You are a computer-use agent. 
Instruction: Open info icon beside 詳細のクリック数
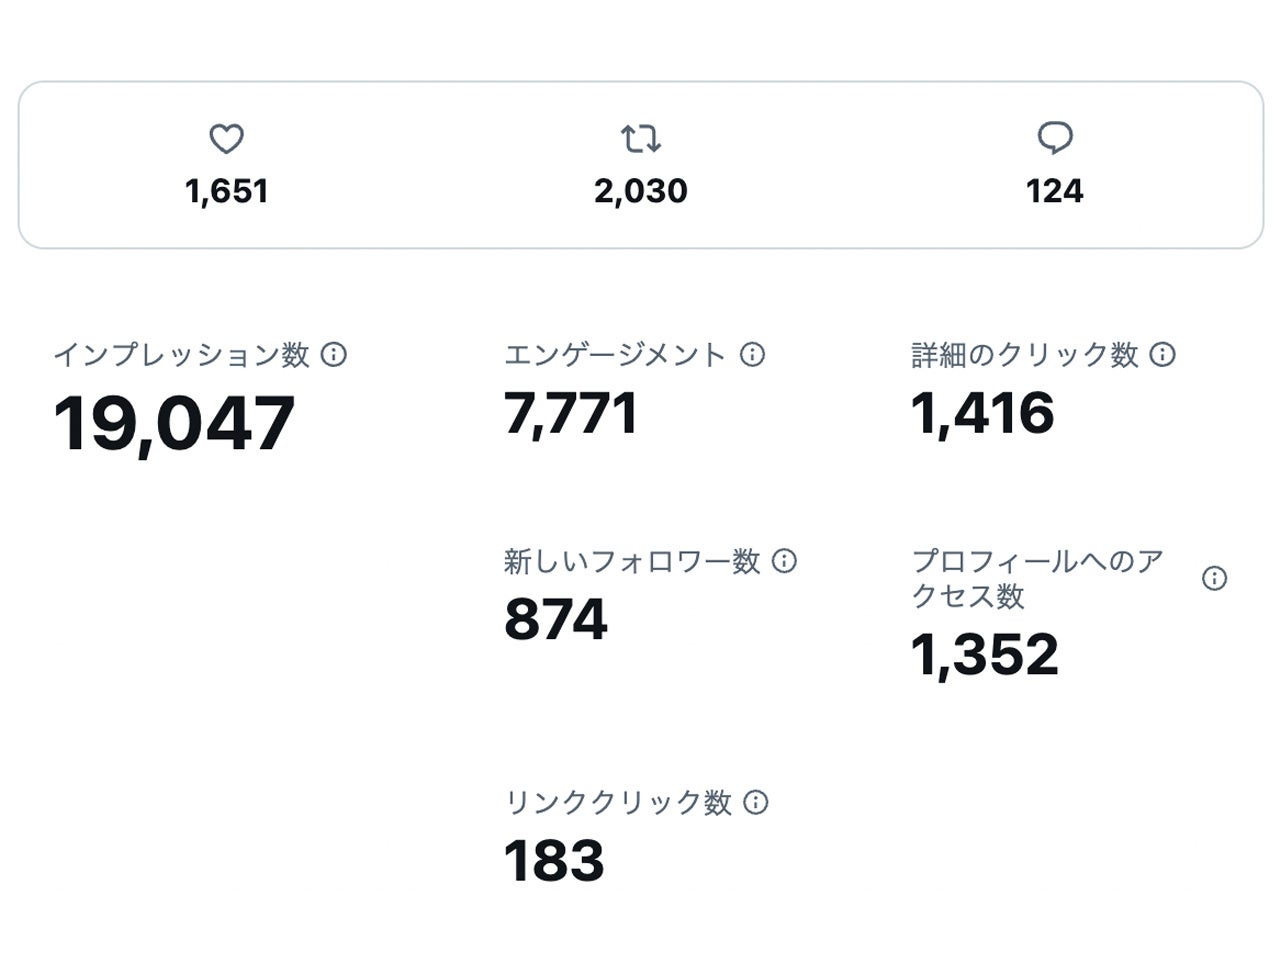(x=1162, y=354)
